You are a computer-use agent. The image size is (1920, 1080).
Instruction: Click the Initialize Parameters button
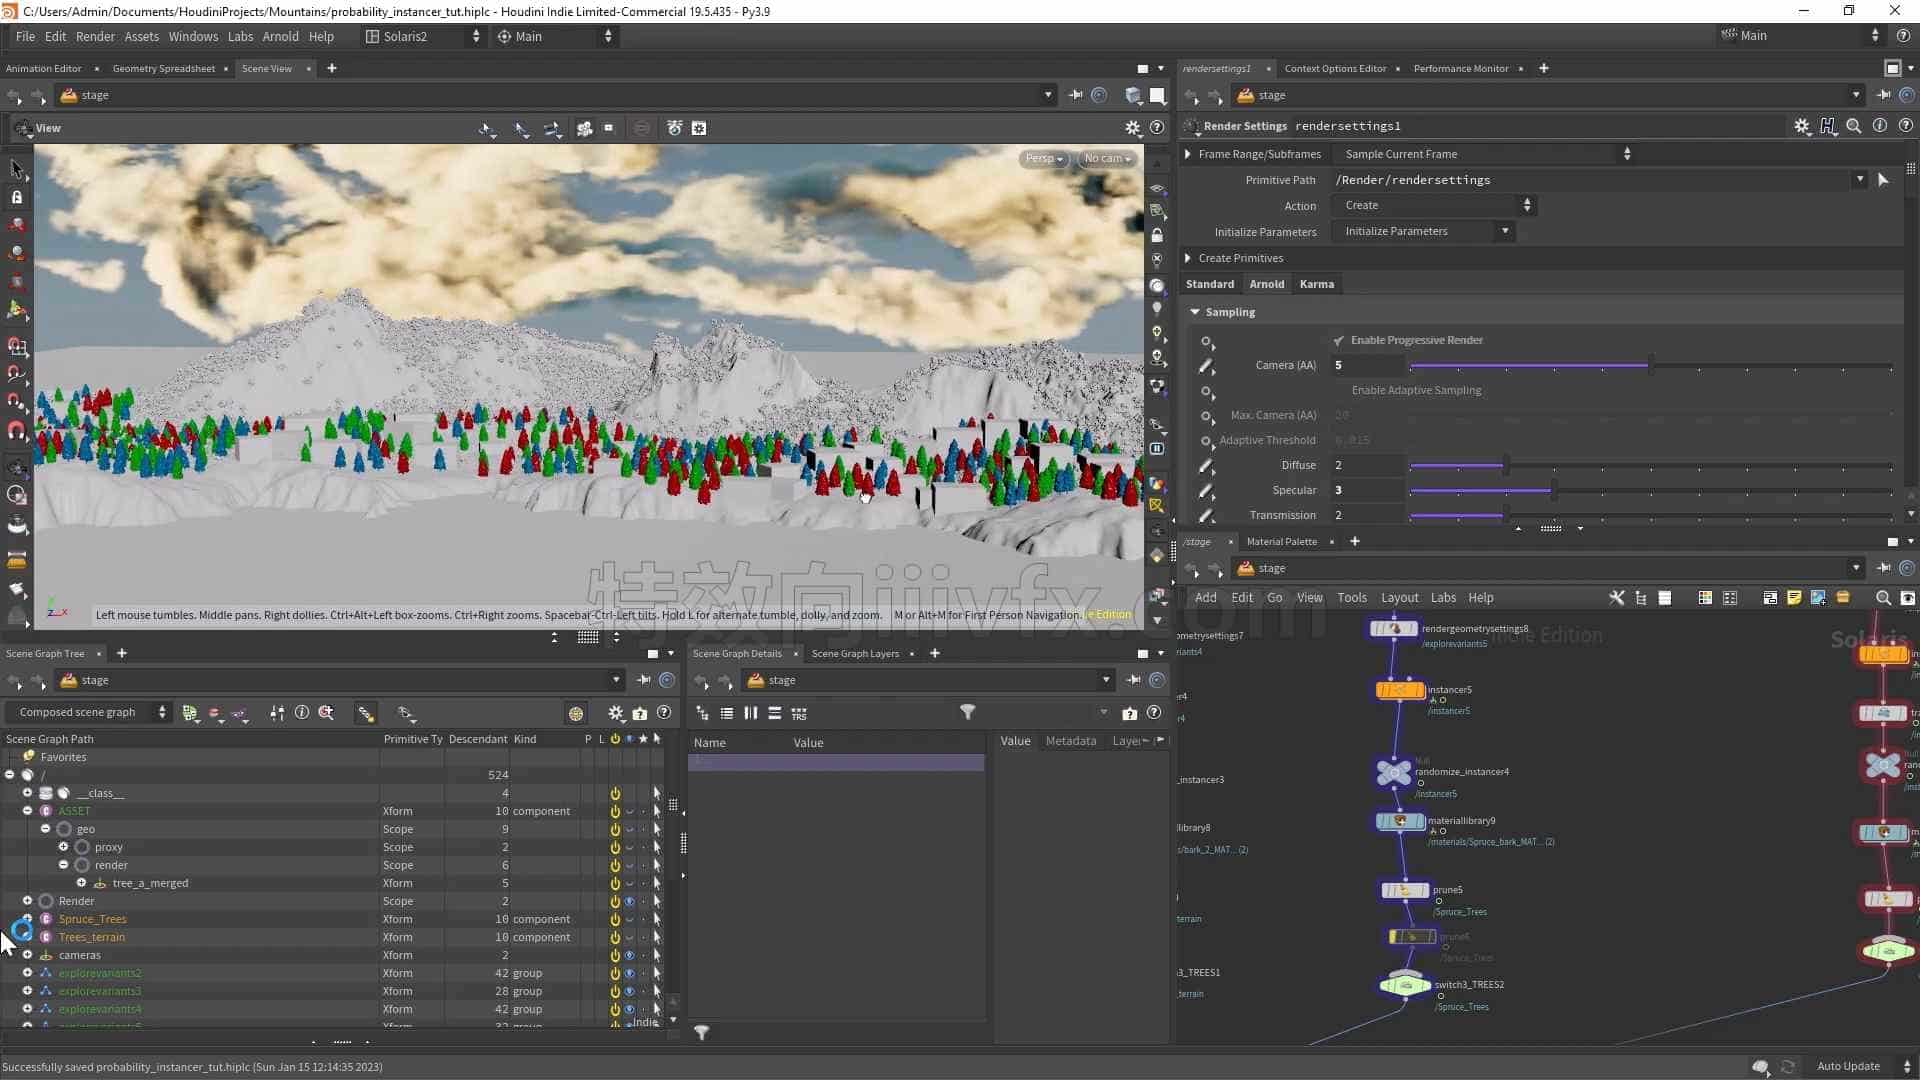1423,231
